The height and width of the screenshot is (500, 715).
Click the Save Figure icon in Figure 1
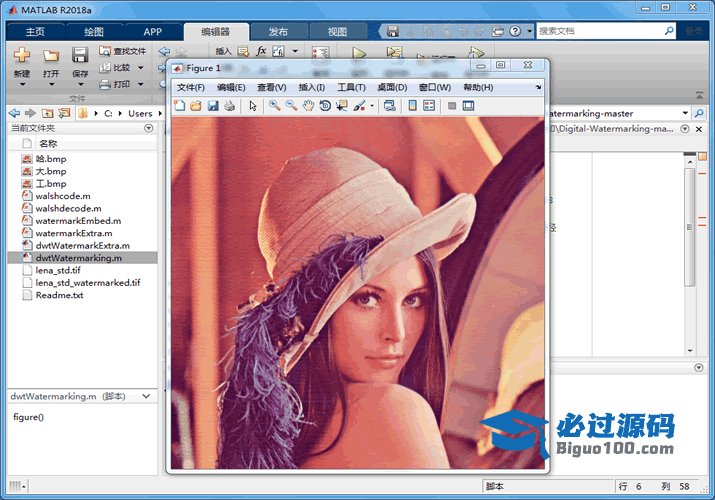tap(213, 106)
